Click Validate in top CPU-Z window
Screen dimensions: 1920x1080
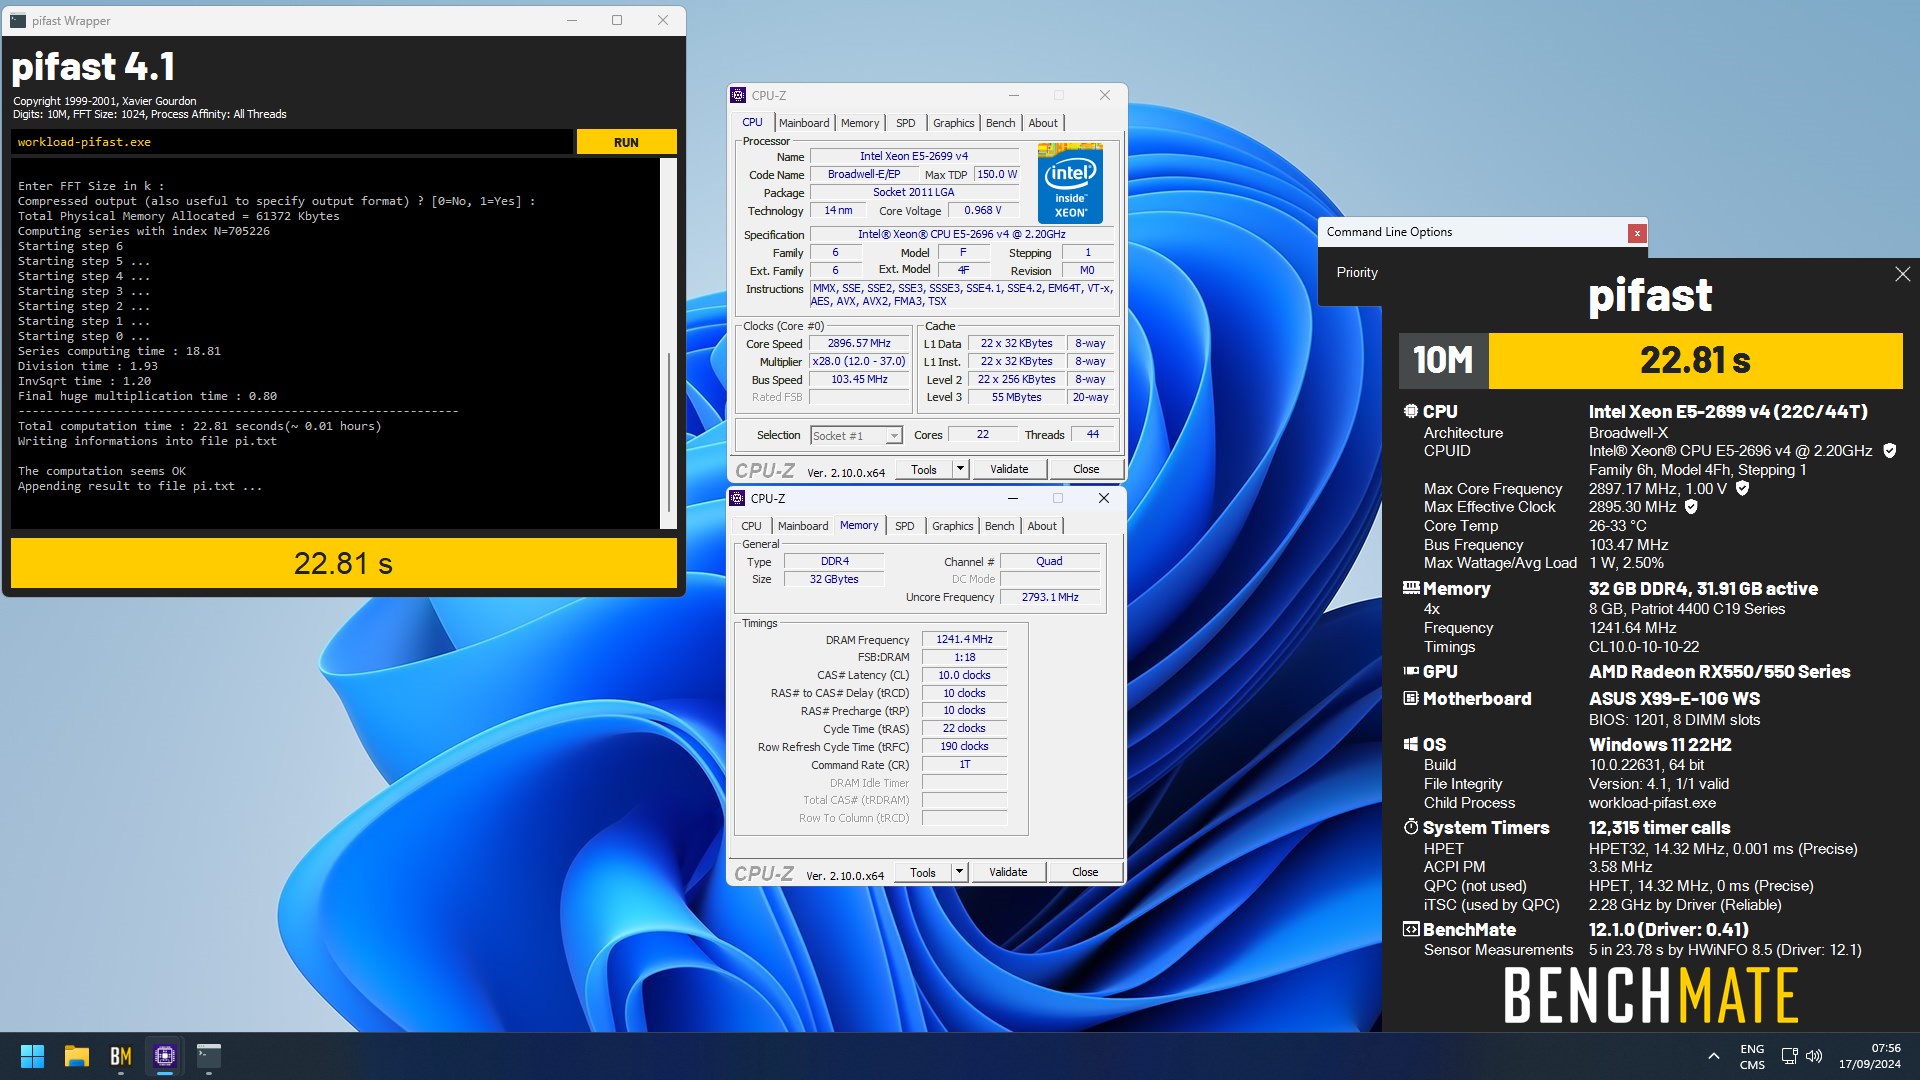(x=1009, y=469)
